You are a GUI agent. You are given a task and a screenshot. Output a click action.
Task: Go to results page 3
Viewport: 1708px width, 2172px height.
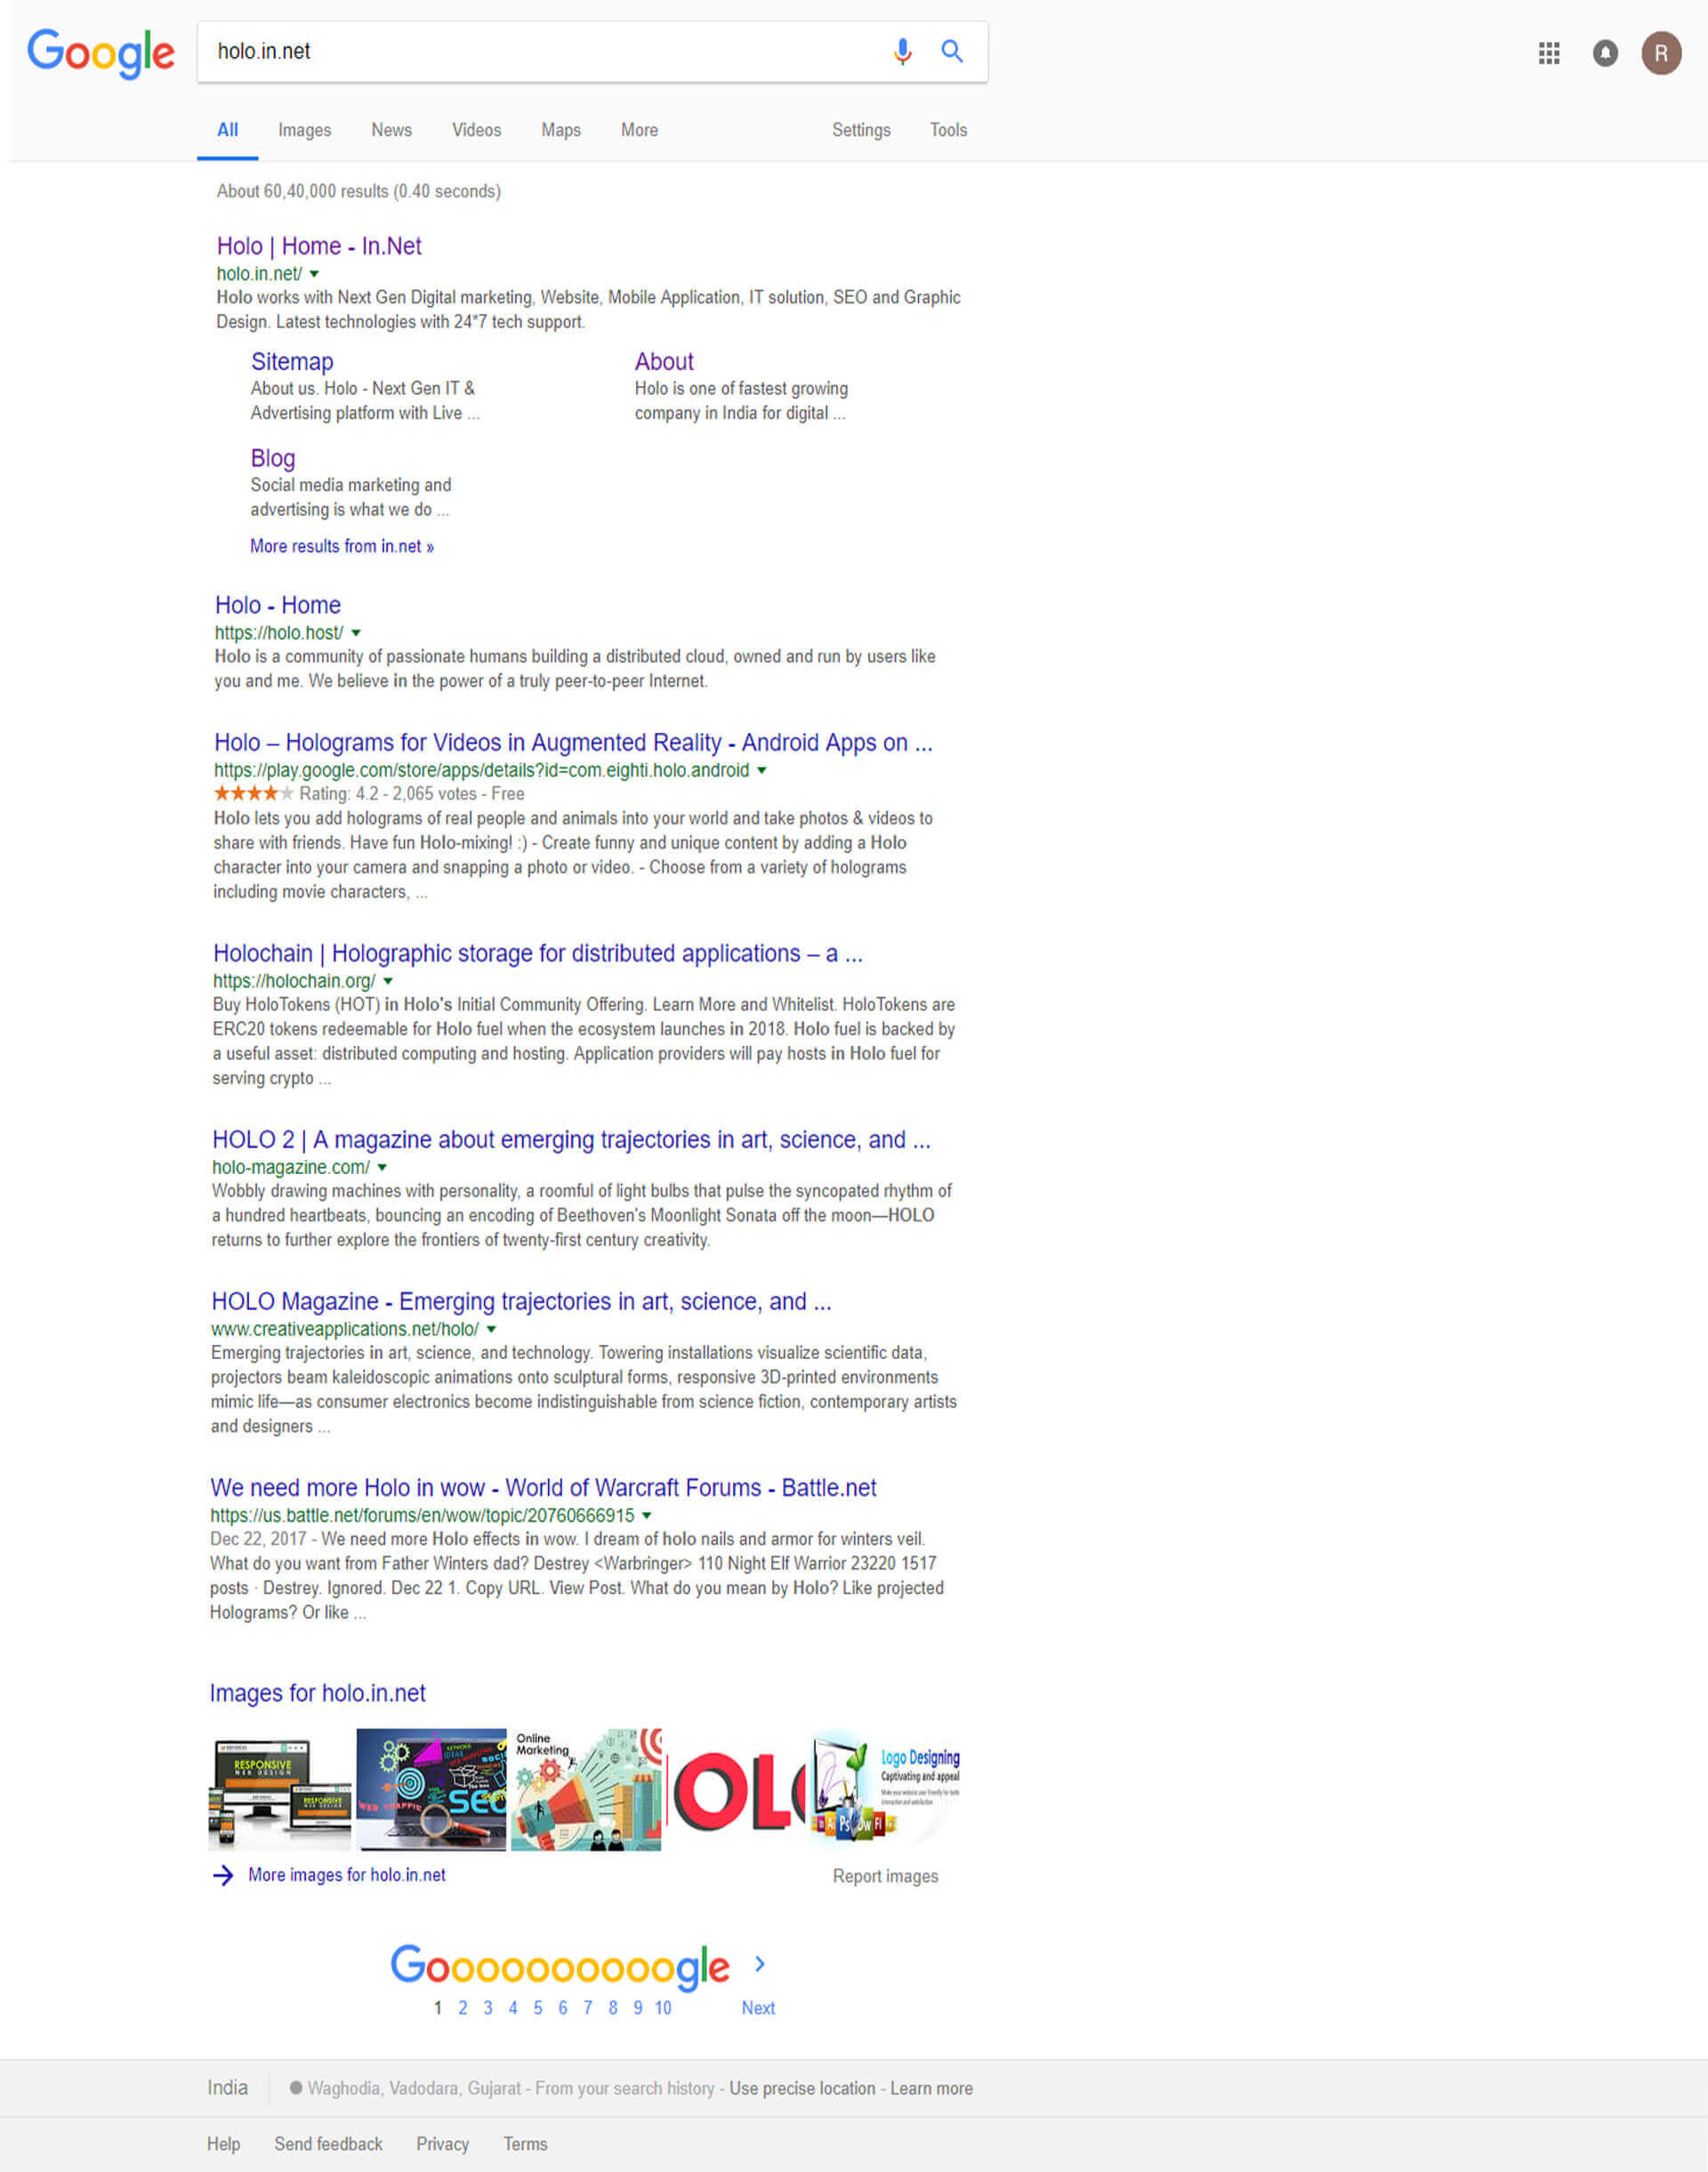(488, 2008)
